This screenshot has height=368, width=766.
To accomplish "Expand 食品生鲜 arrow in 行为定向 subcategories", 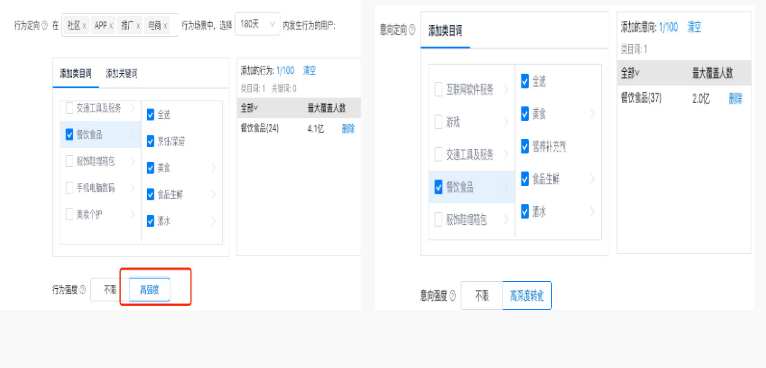I will click(213, 195).
